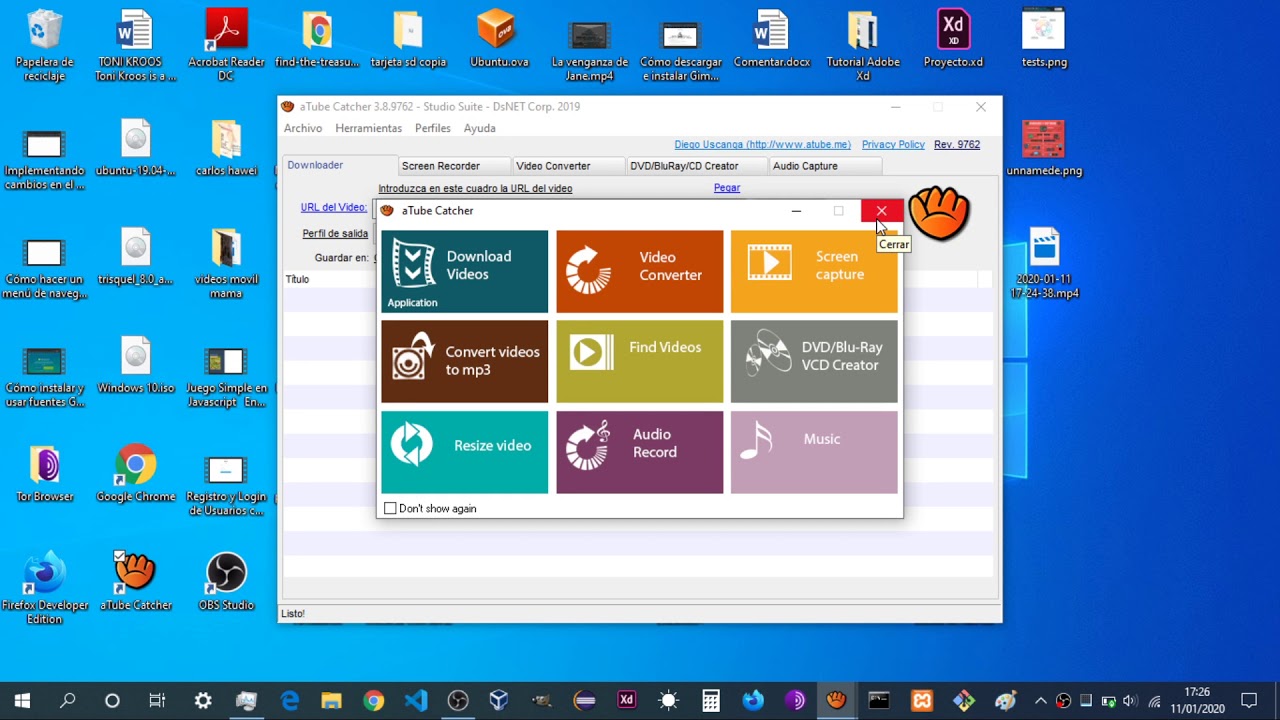Open the Privacy Policy link
Image resolution: width=1280 pixels, height=720 pixels.
[x=893, y=144]
